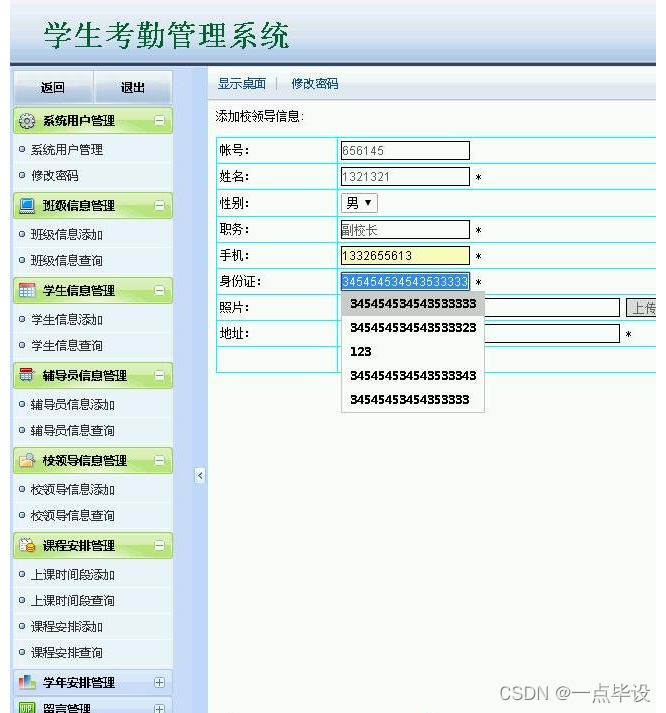
Task: Click the 职务 input field
Action: coord(405,230)
